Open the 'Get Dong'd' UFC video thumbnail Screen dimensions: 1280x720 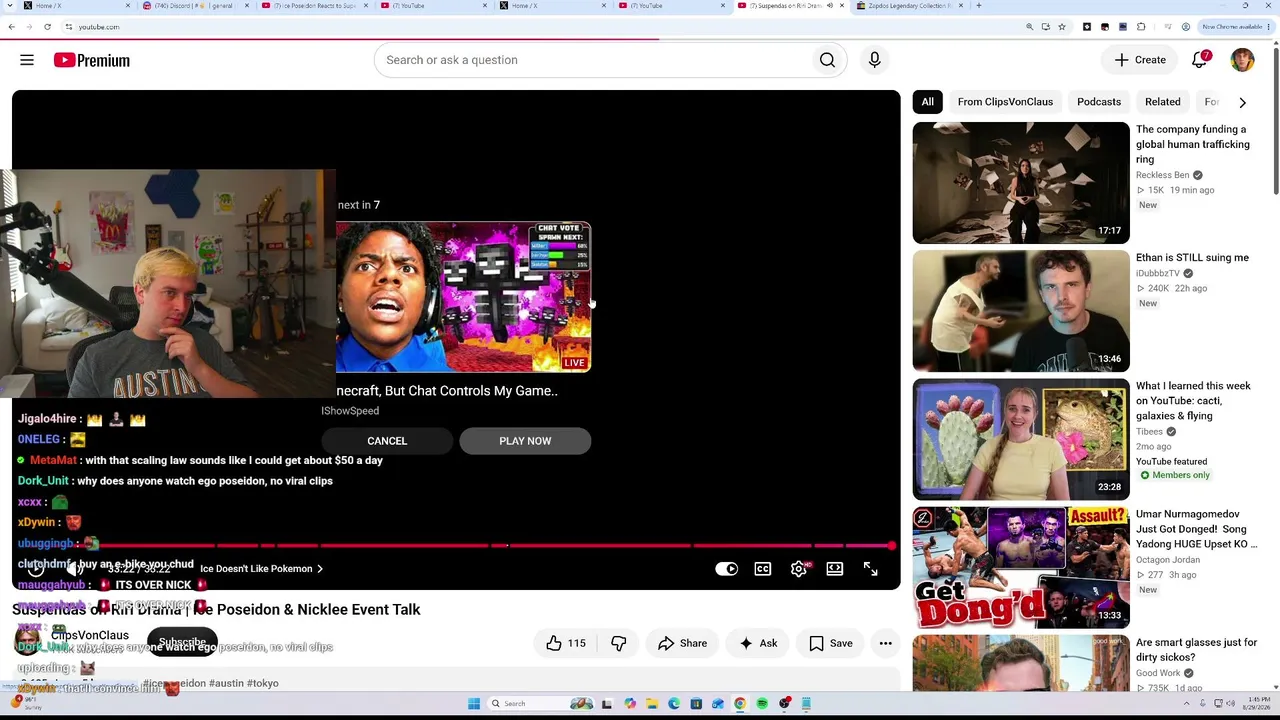click(1021, 567)
